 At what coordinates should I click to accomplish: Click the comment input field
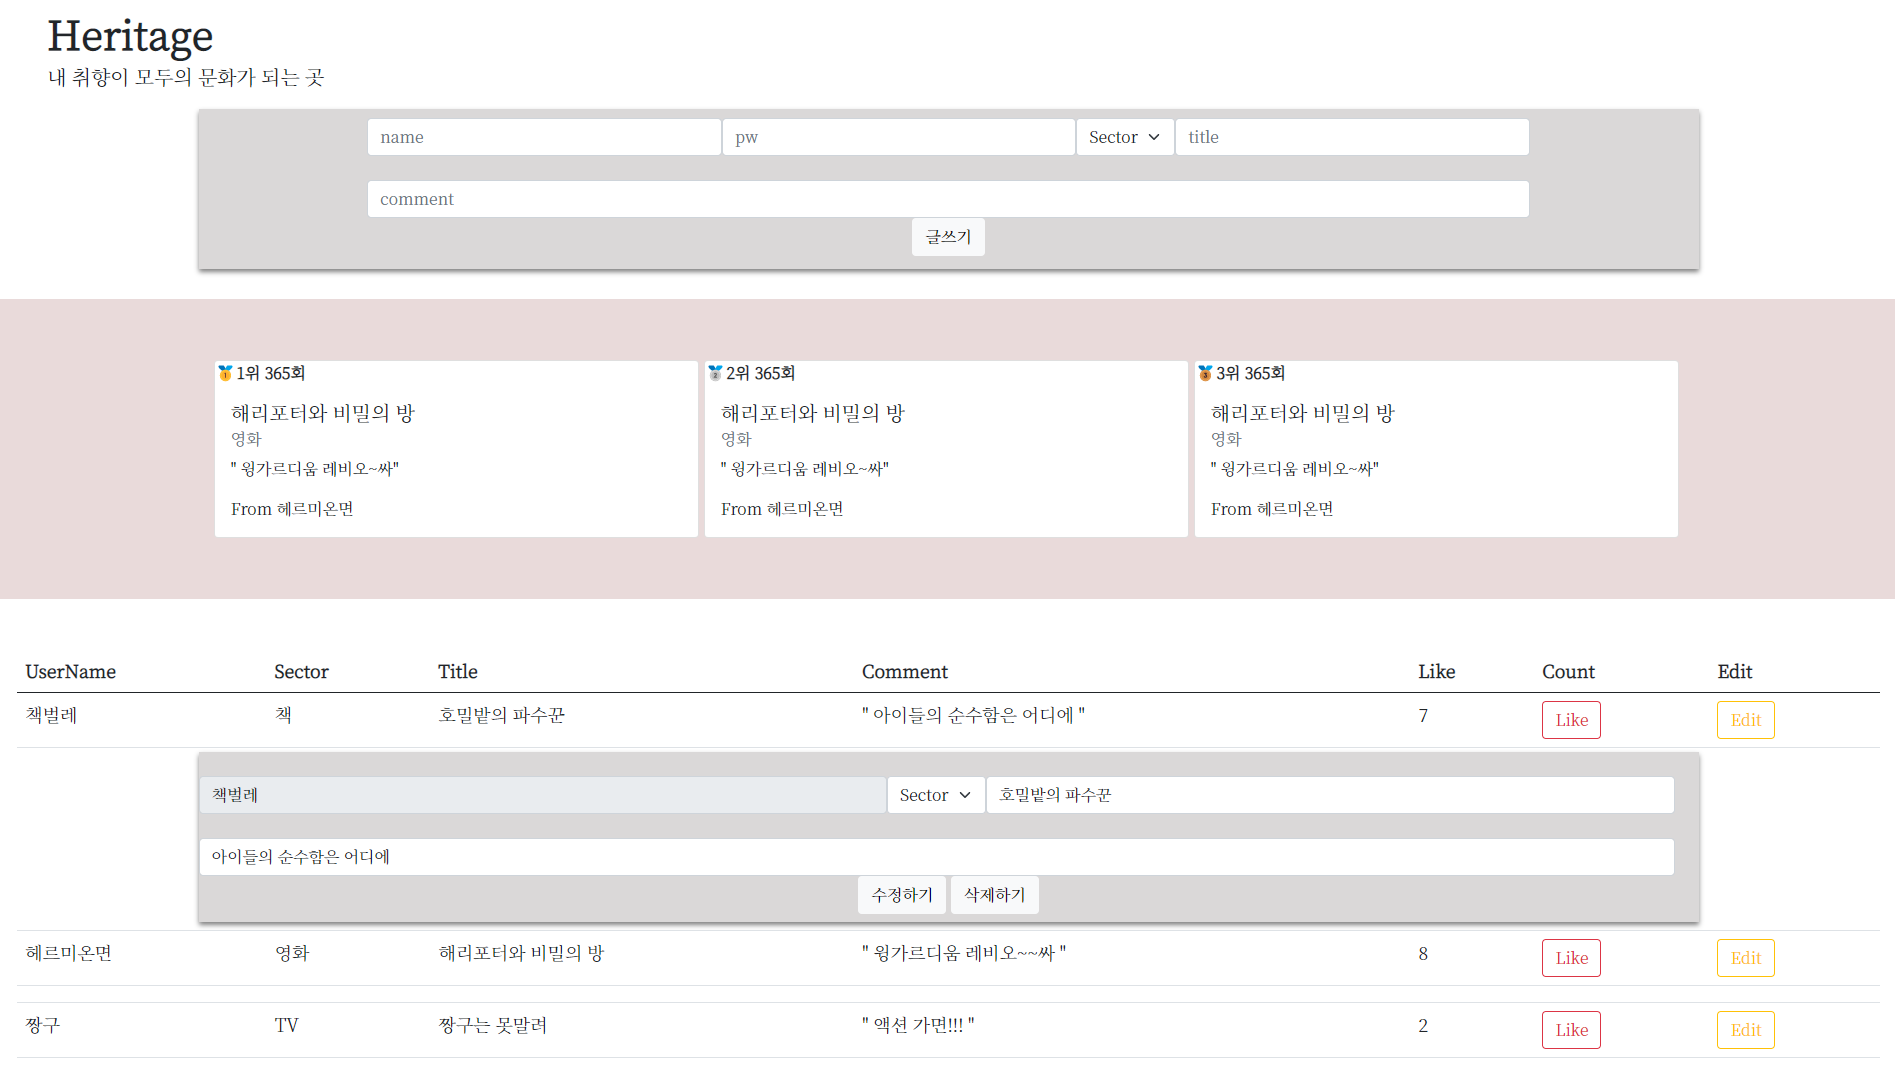(947, 199)
